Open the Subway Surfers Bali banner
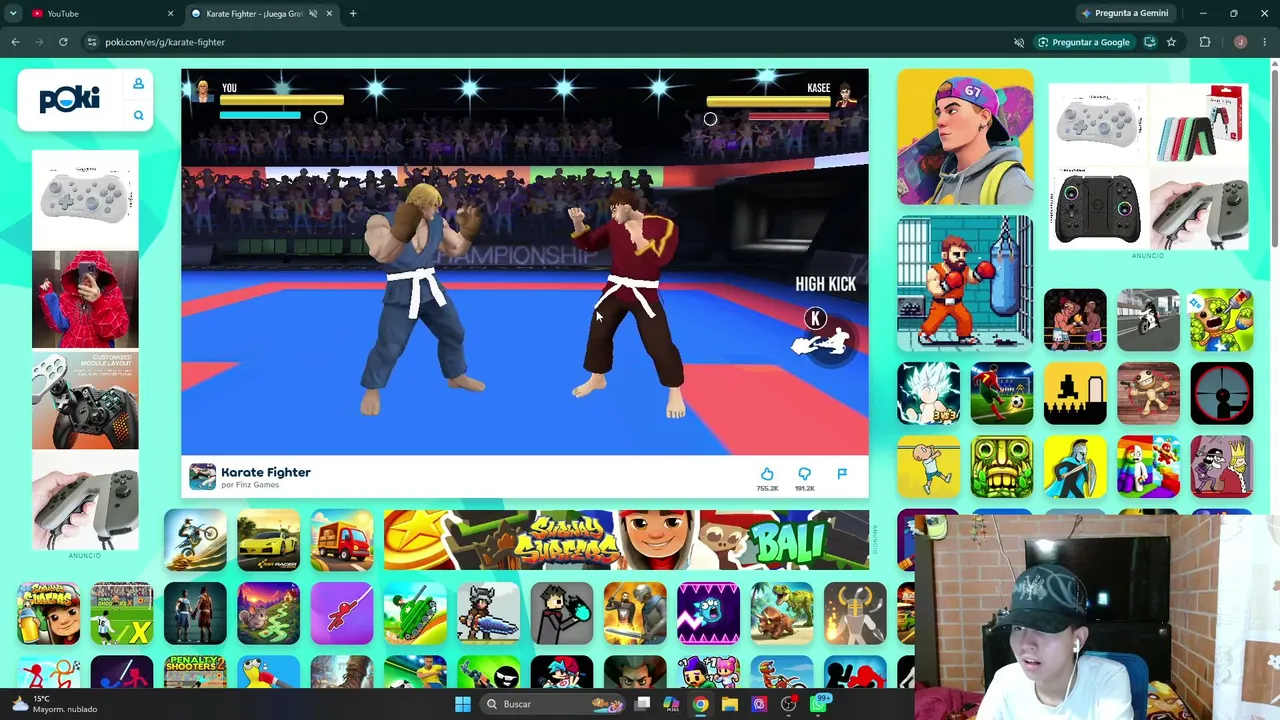Viewport: 1280px width, 720px height. (x=625, y=540)
